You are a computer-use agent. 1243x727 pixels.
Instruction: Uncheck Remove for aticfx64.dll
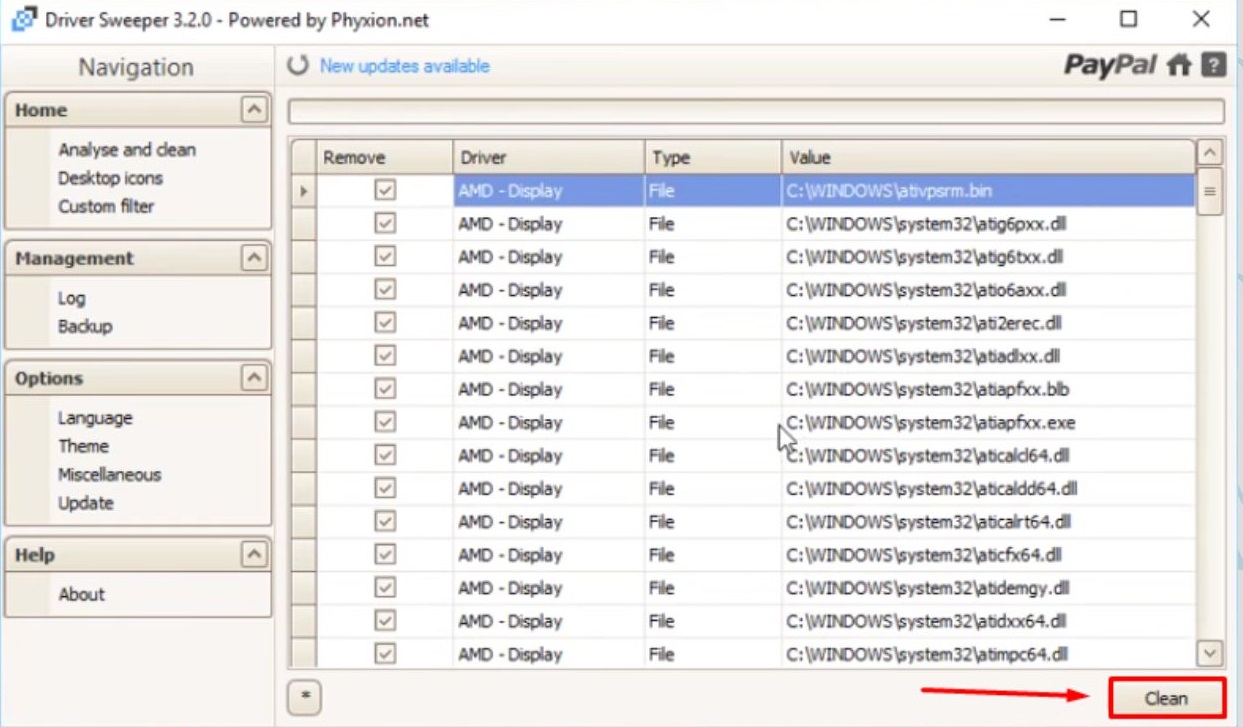click(x=385, y=554)
